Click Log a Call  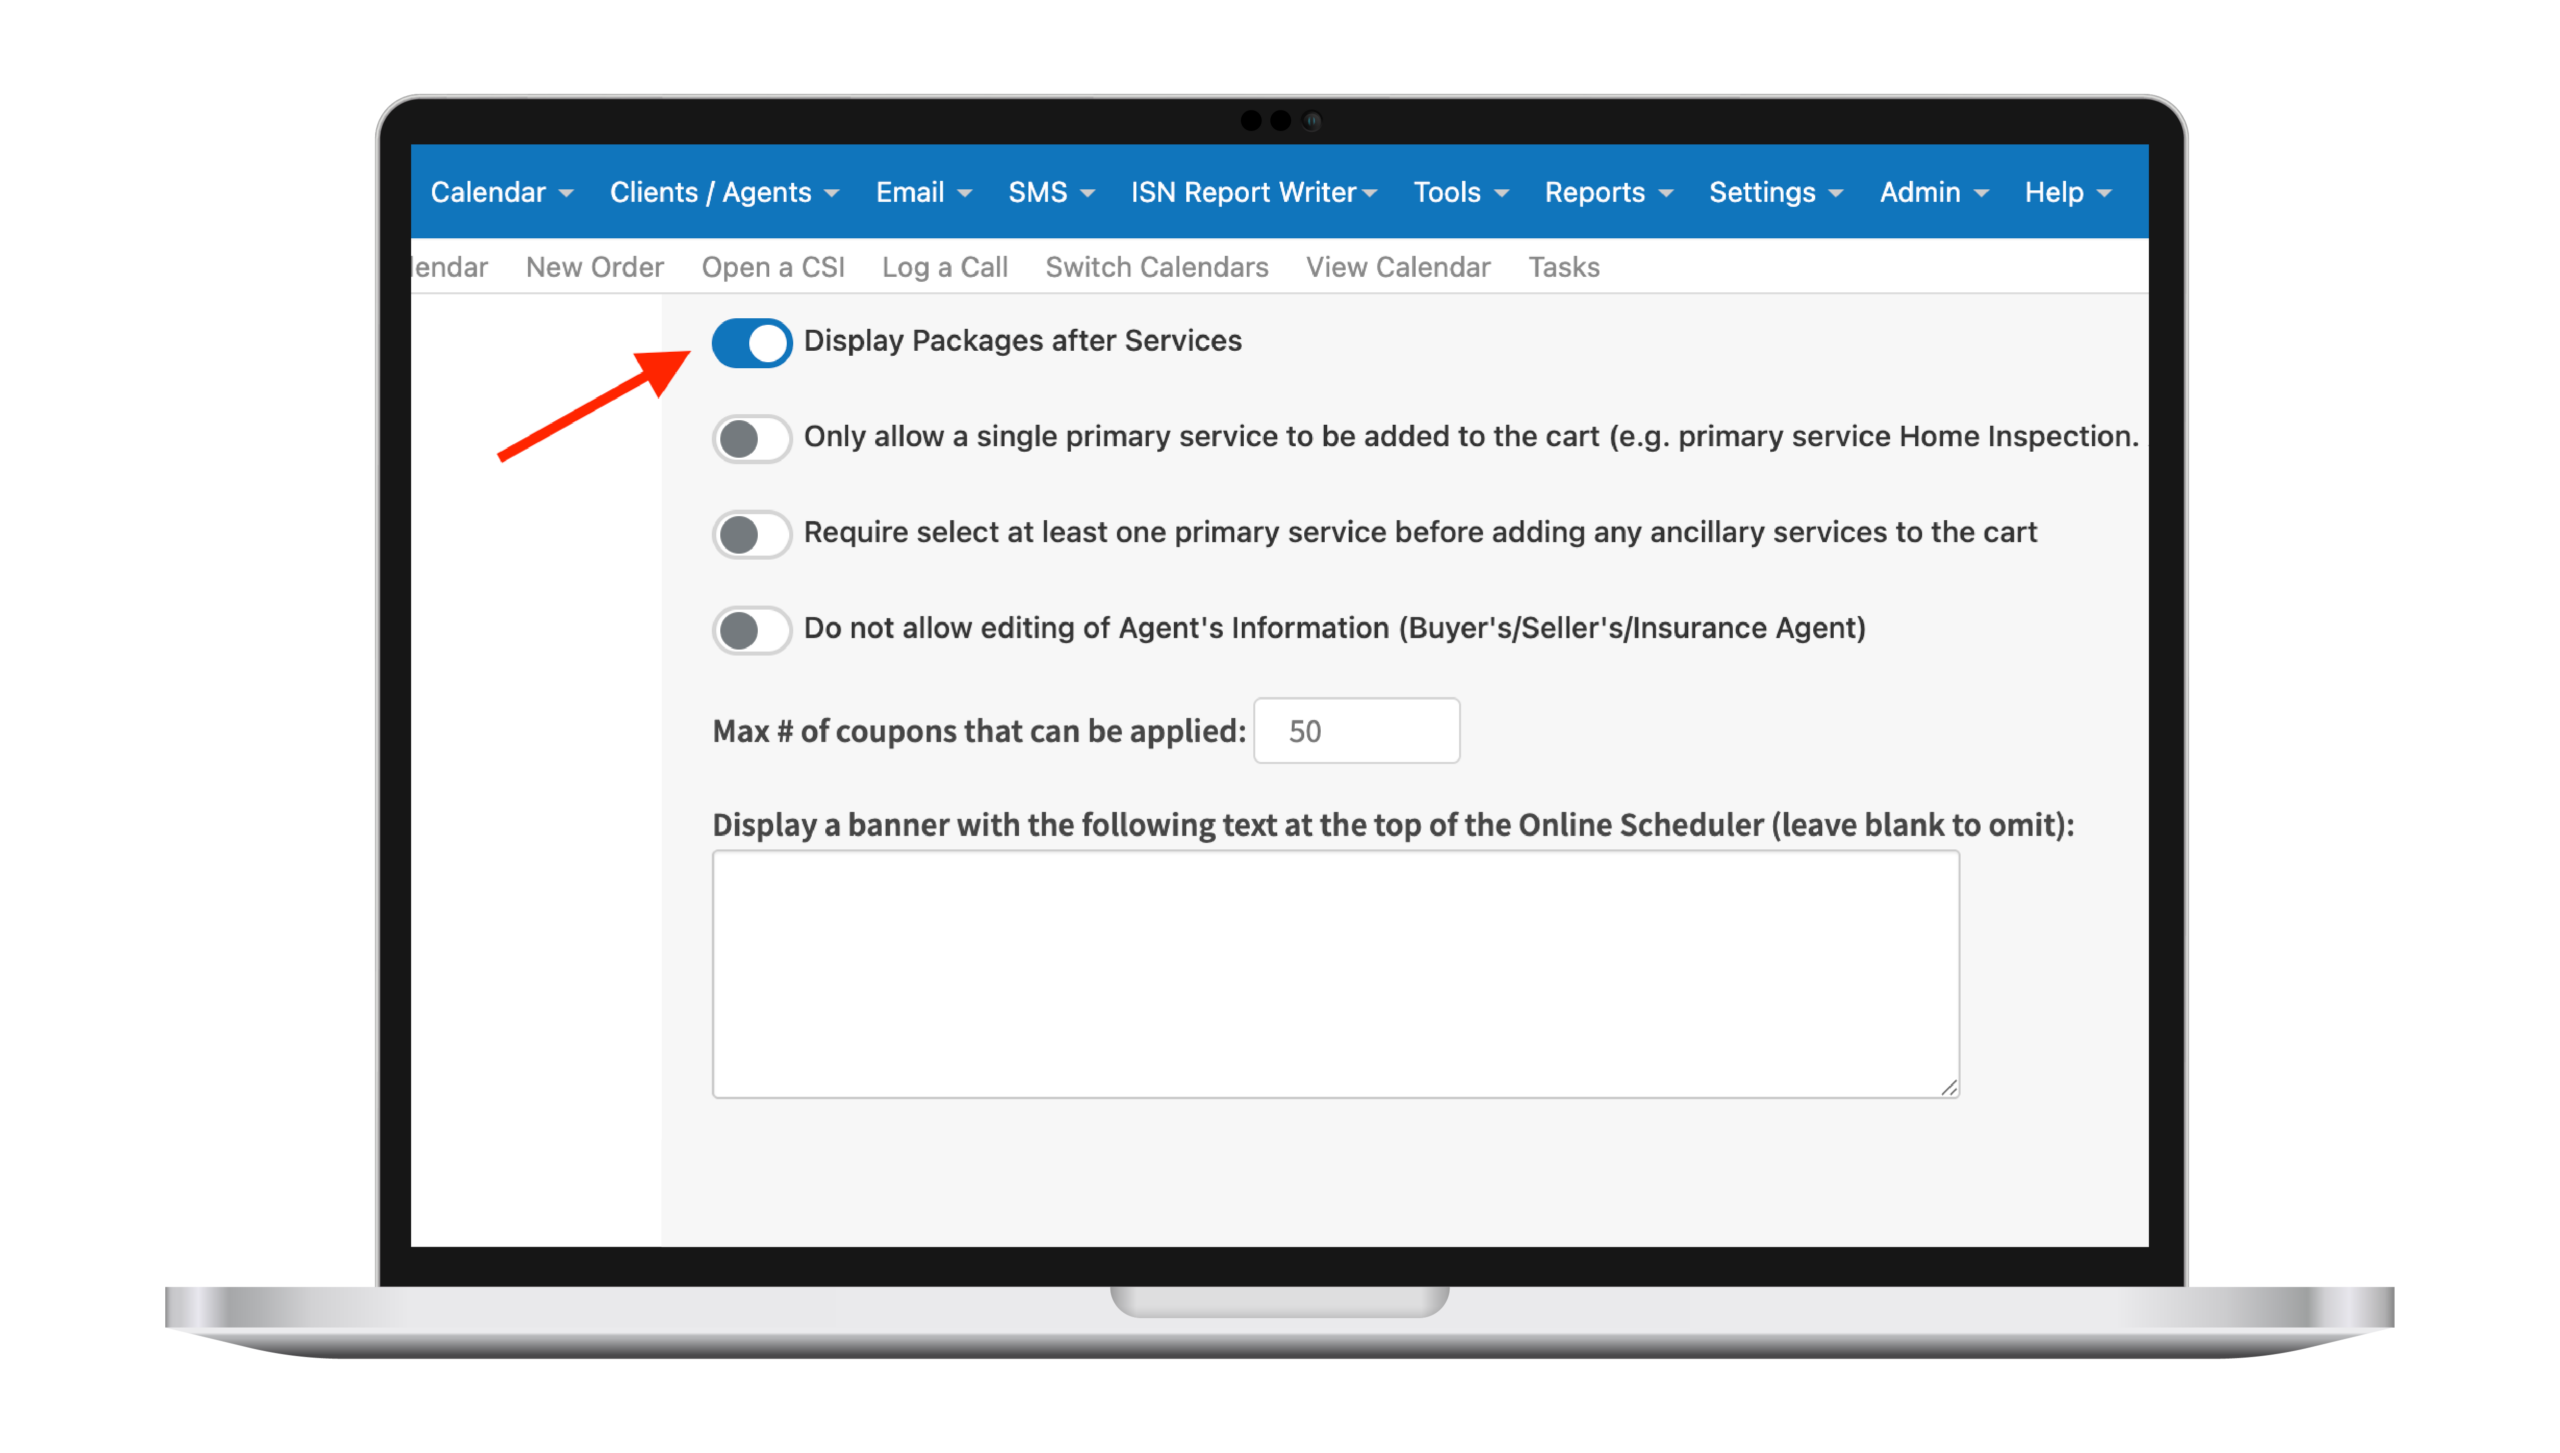pyautogui.click(x=944, y=267)
